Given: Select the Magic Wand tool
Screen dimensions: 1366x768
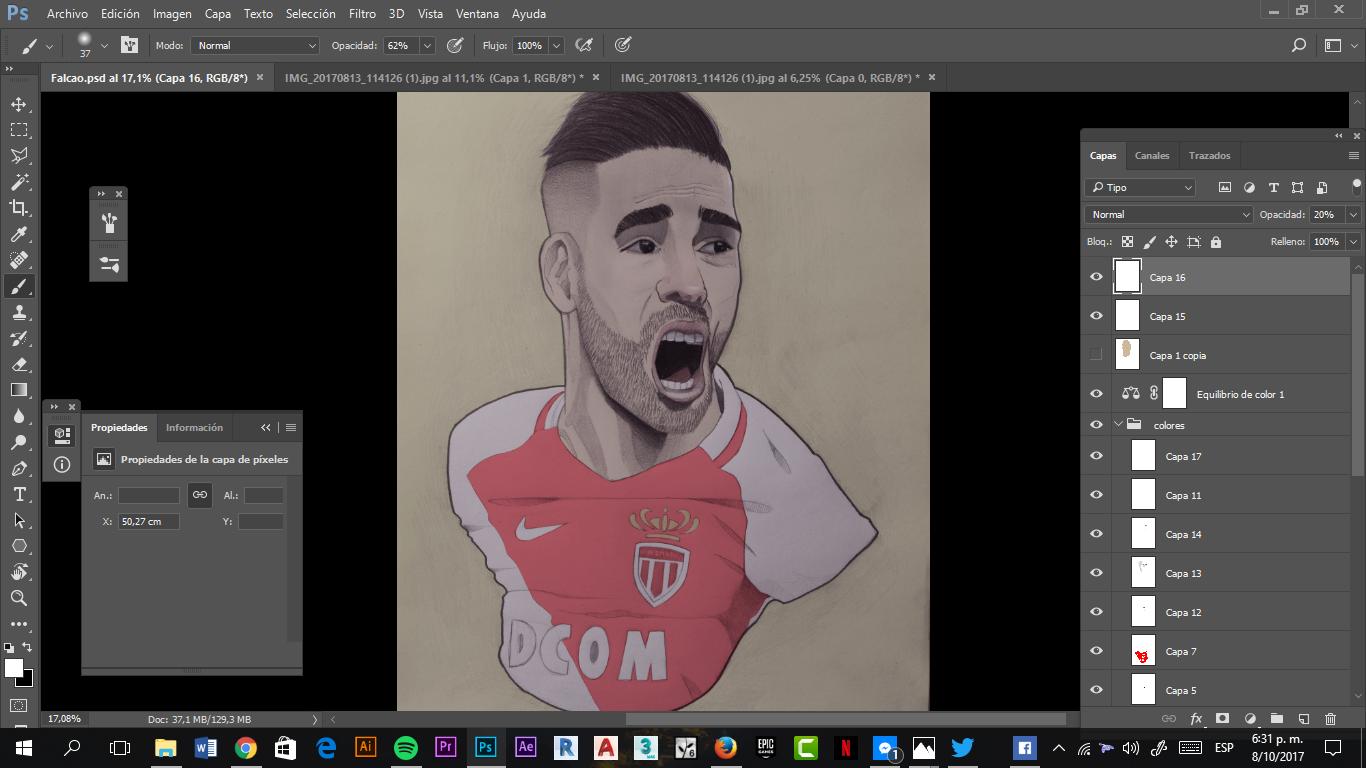Looking at the screenshot, I should [x=18, y=182].
